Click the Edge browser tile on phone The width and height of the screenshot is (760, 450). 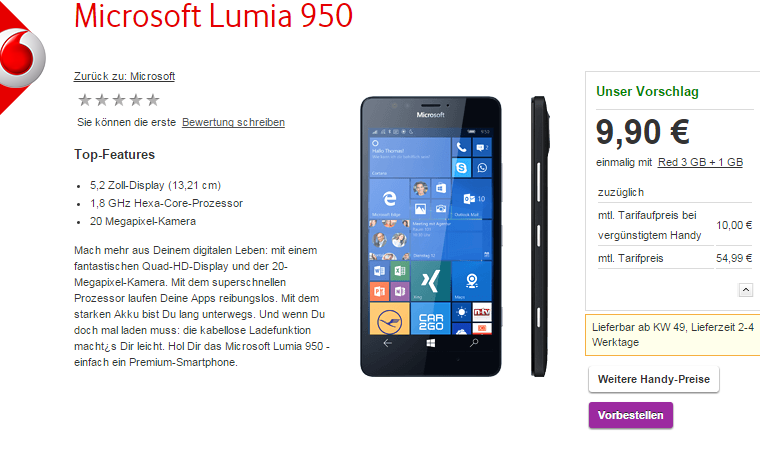pos(389,198)
